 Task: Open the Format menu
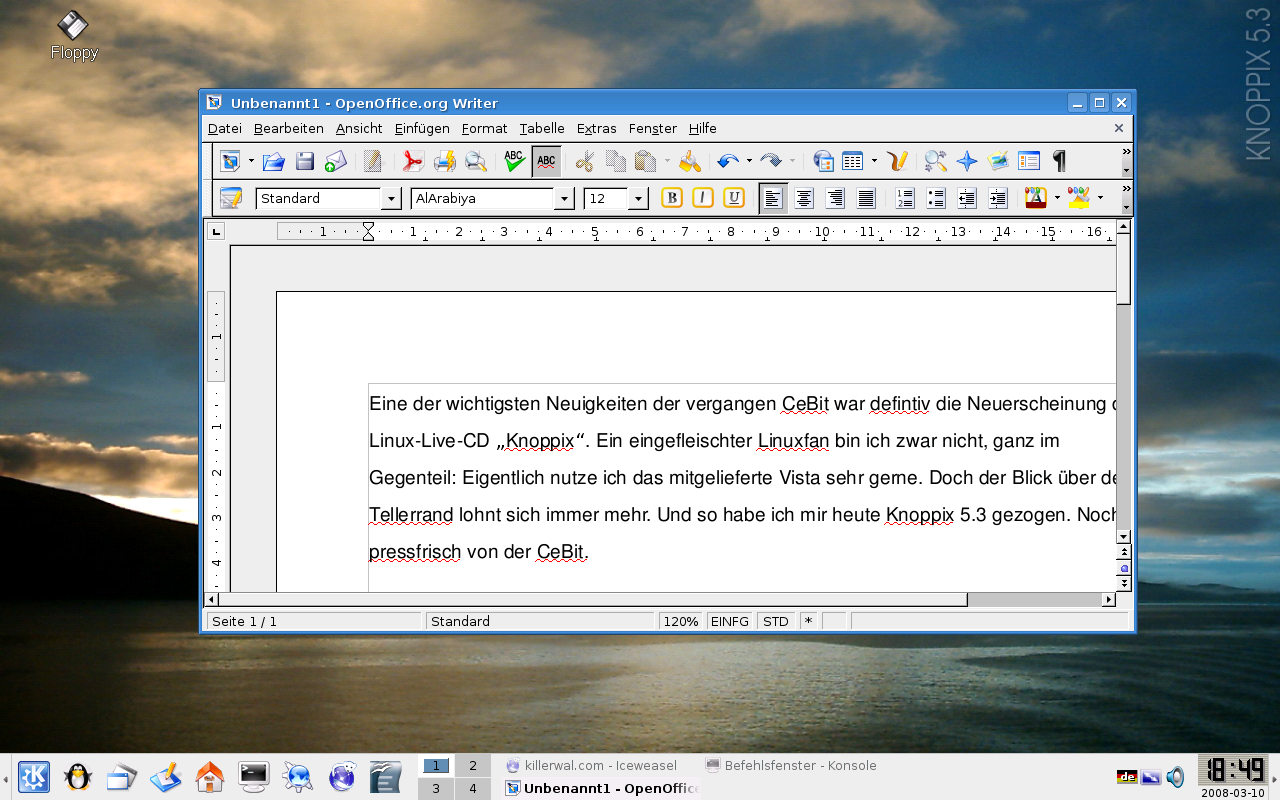click(x=484, y=128)
